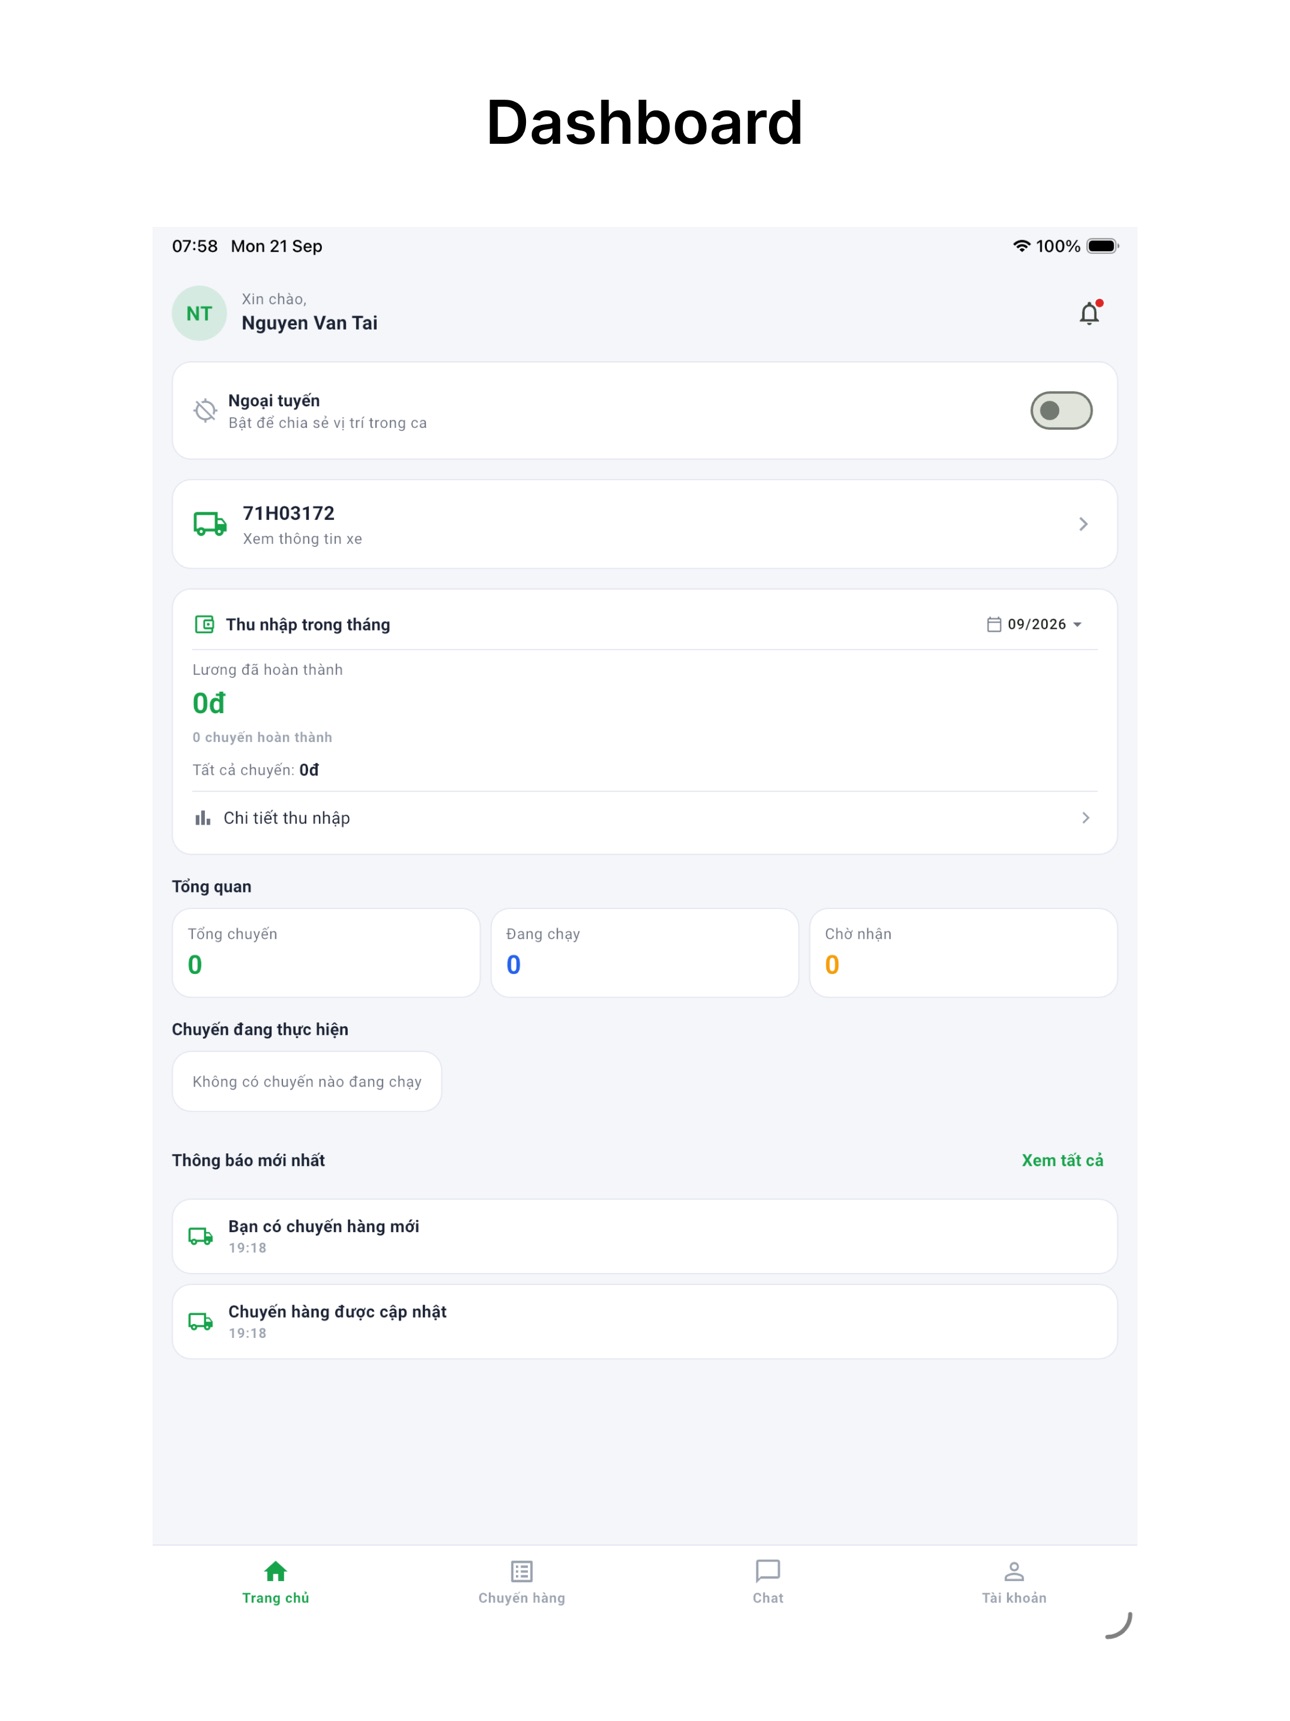Click the Xem tất cả link

[1062, 1160]
